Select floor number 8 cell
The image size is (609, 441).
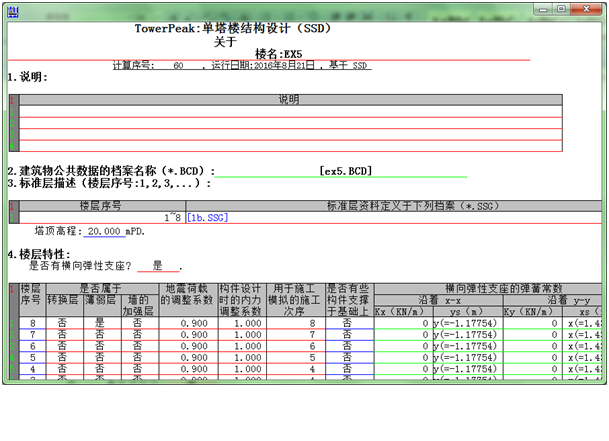coord(33,323)
